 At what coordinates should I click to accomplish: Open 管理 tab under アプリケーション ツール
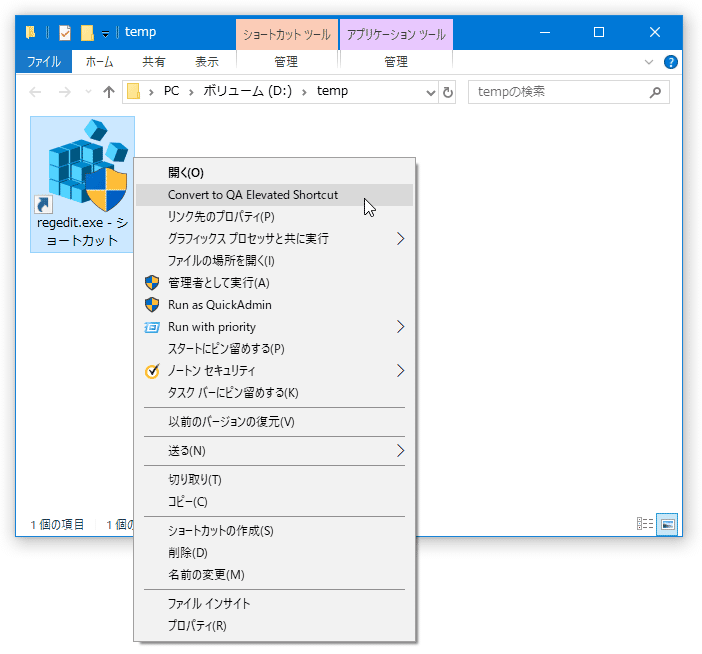pos(396,62)
